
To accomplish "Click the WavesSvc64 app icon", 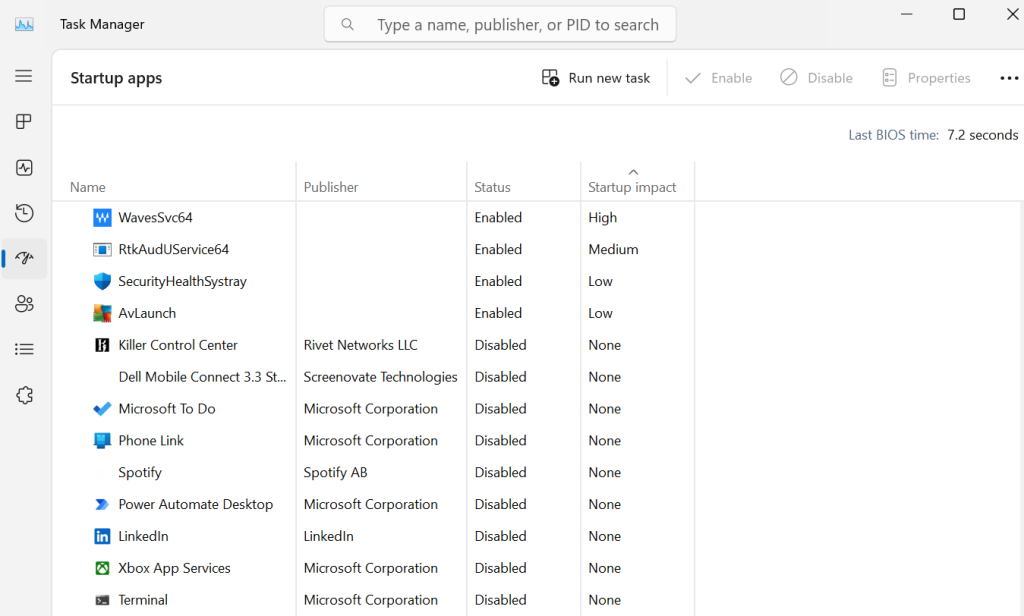I will (x=103, y=218).
